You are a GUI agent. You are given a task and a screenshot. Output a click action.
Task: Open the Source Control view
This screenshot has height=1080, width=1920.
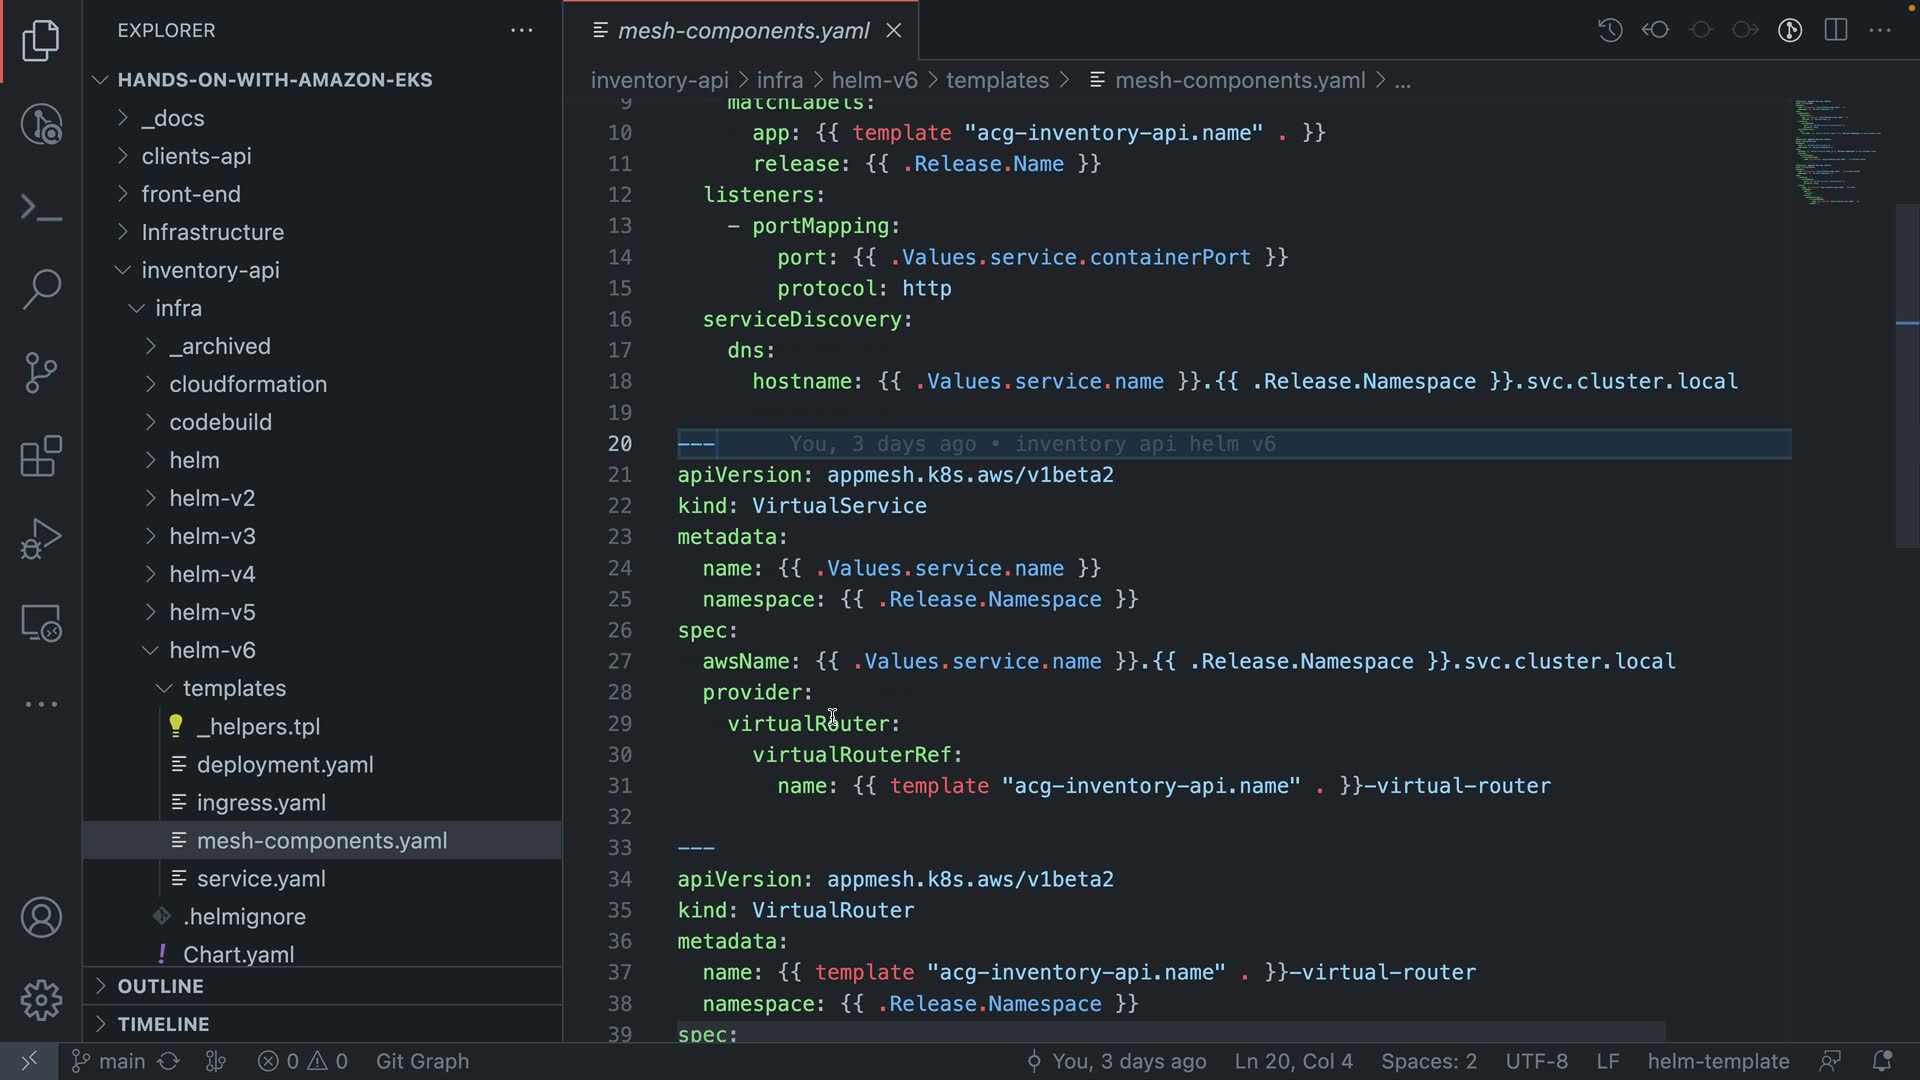coord(41,373)
